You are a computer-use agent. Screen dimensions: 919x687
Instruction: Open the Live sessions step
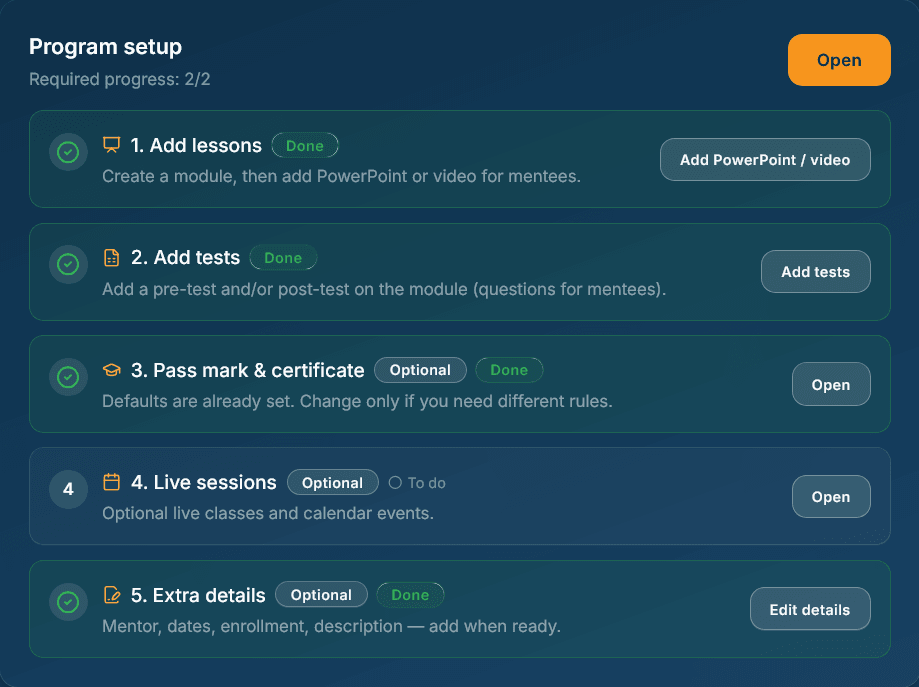click(x=830, y=496)
